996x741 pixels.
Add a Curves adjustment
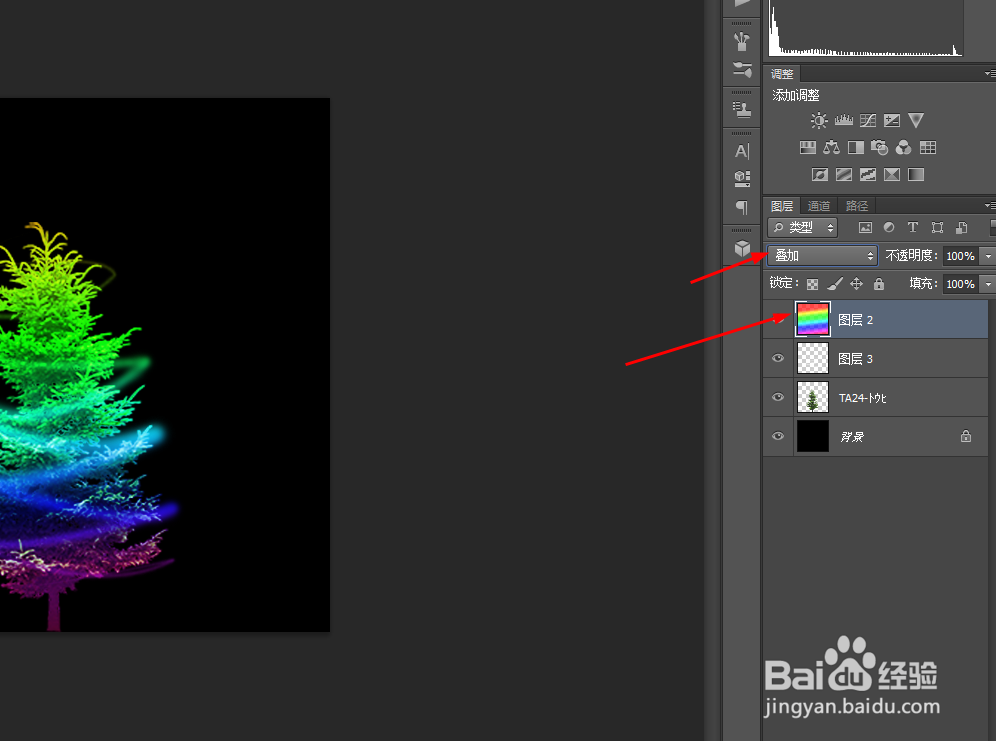point(868,121)
